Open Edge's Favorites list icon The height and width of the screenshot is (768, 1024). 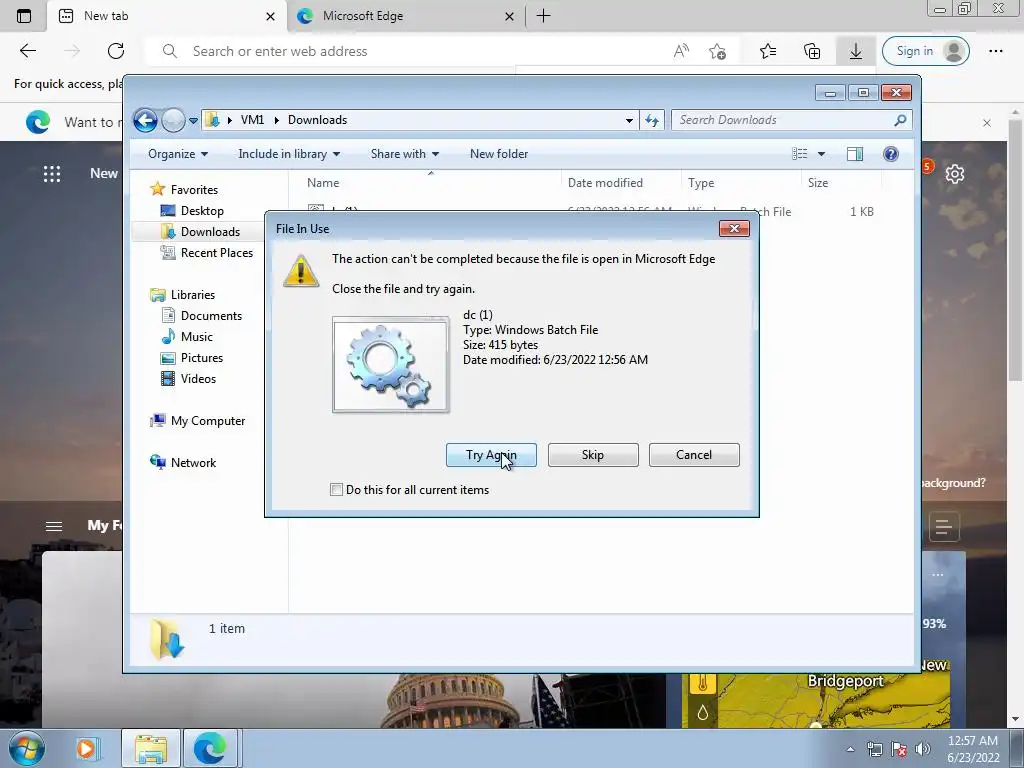pyautogui.click(x=768, y=51)
